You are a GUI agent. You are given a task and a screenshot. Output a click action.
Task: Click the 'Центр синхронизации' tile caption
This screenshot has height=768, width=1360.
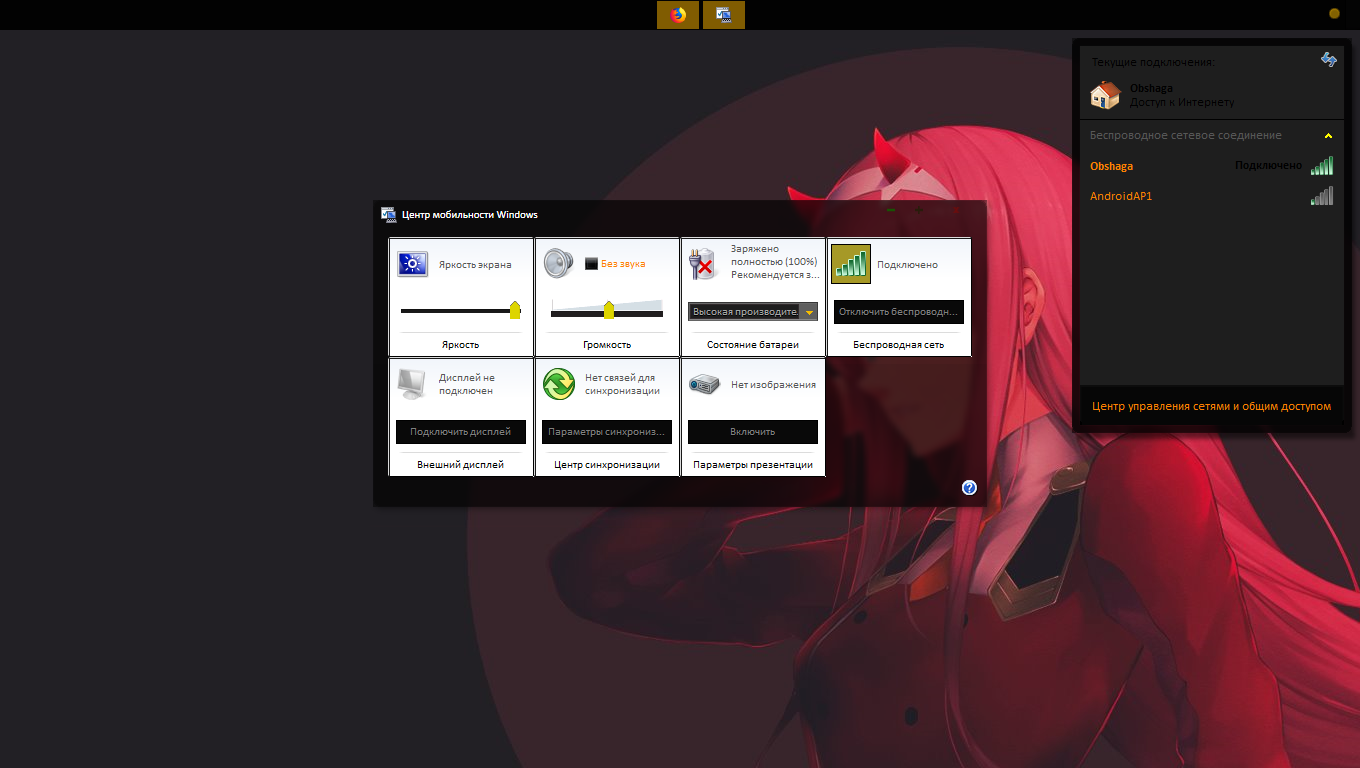(x=607, y=465)
